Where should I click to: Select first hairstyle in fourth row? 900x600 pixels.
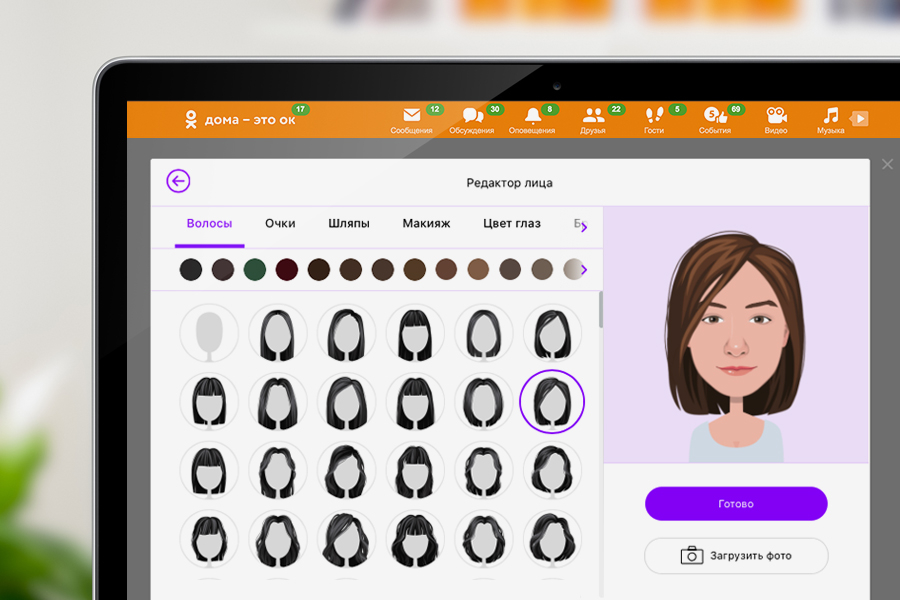click(x=209, y=540)
